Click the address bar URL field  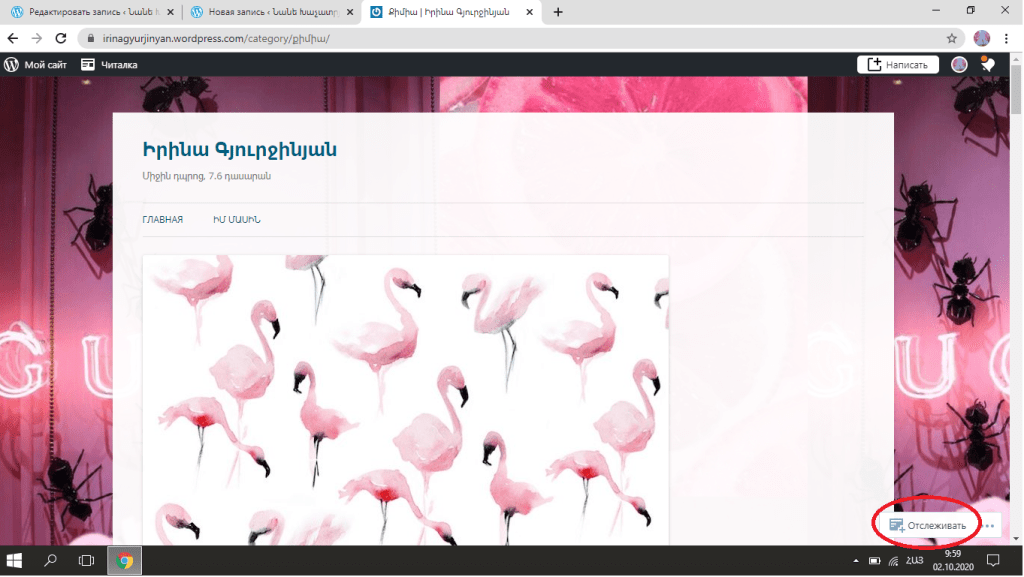[500, 38]
